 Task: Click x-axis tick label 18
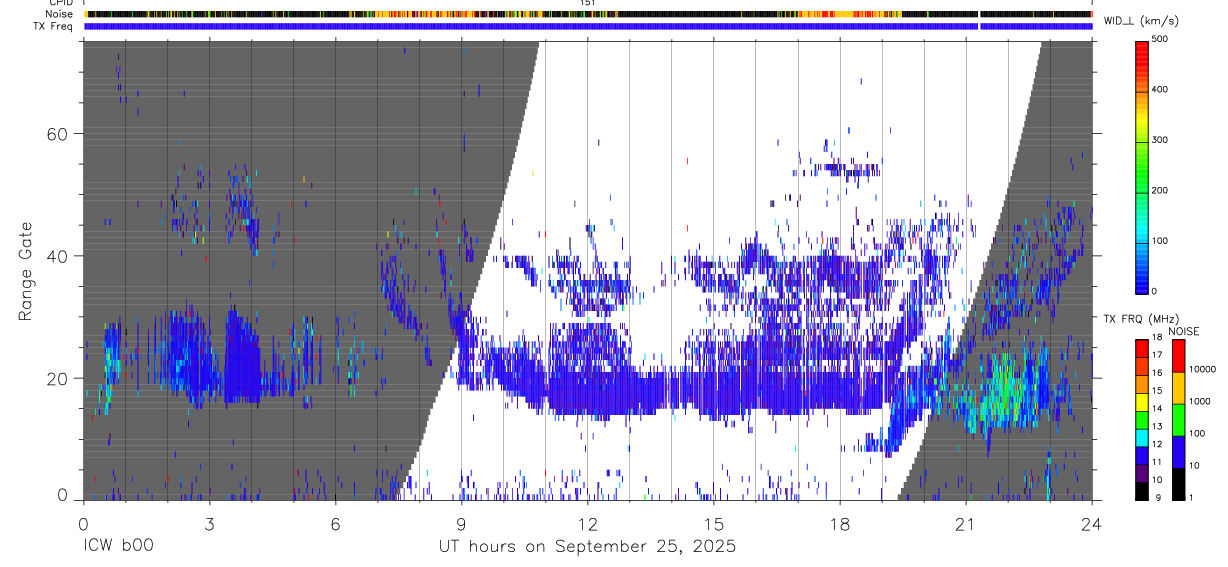coord(840,523)
